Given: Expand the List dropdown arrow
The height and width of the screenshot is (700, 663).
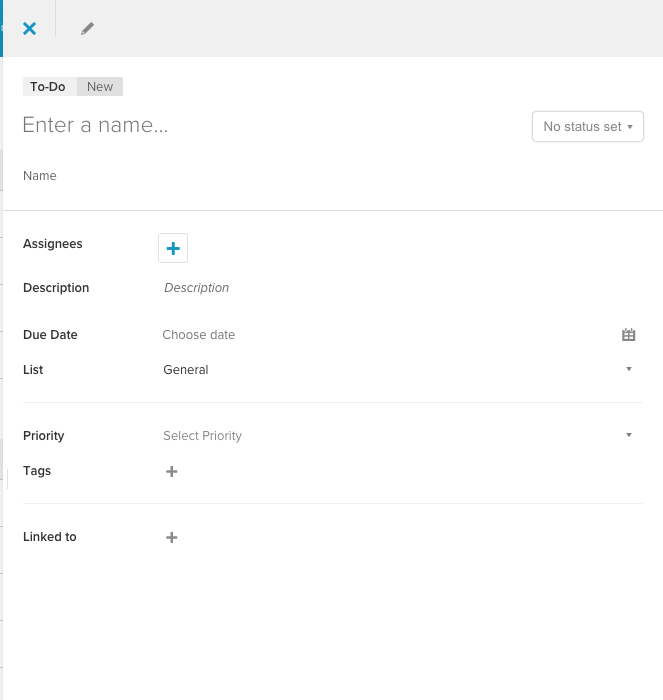Looking at the screenshot, I should coord(629,369).
